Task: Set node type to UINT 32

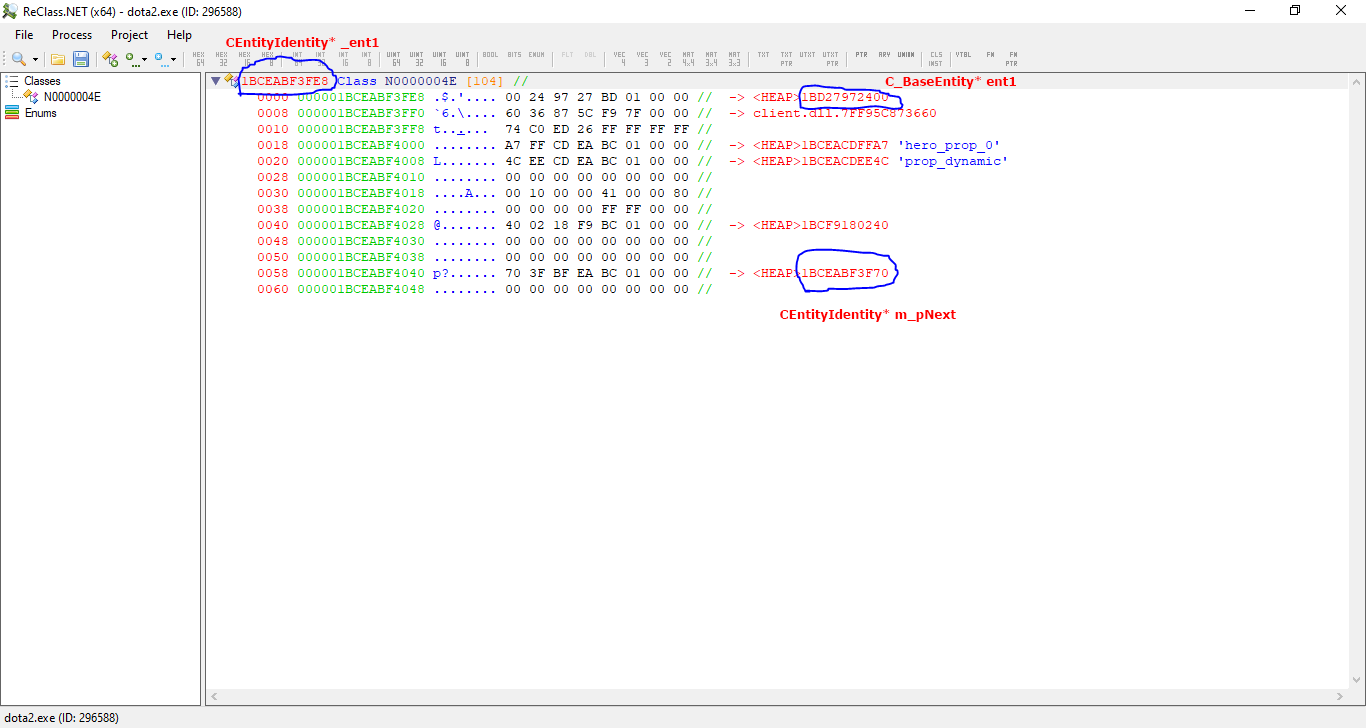Action: pyautogui.click(x=416, y=59)
